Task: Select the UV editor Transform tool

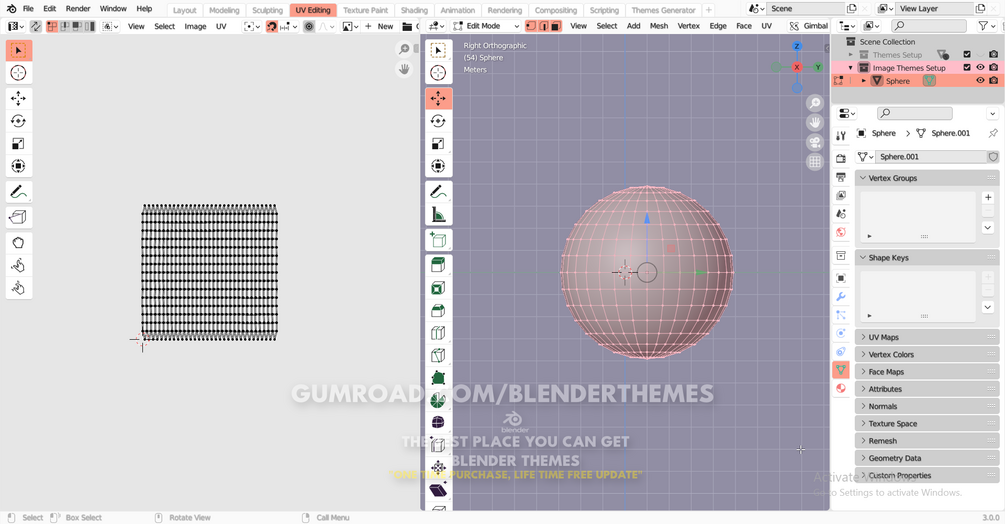Action: [x=19, y=166]
